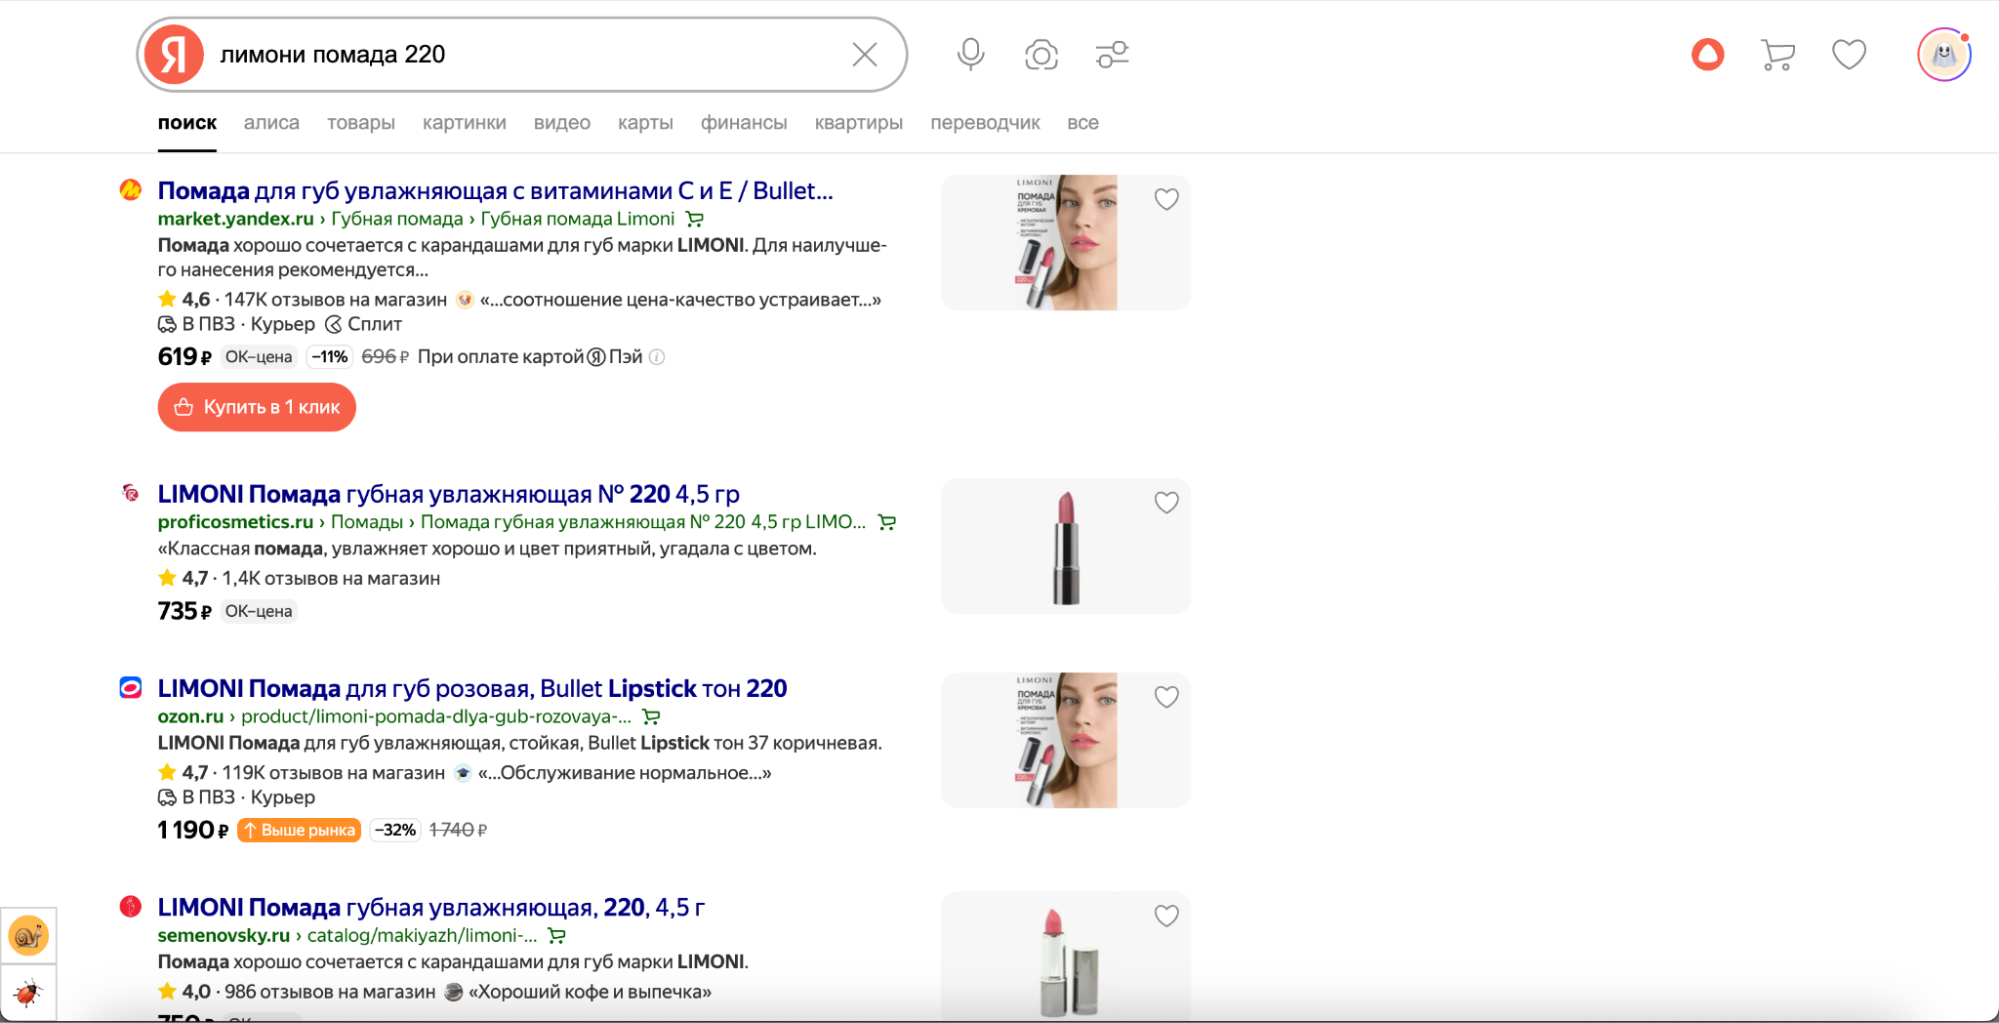Screen dimensions: 1999x1023
Task: Click '119К отзывов на магазин' rating text
Action: tap(333, 773)
